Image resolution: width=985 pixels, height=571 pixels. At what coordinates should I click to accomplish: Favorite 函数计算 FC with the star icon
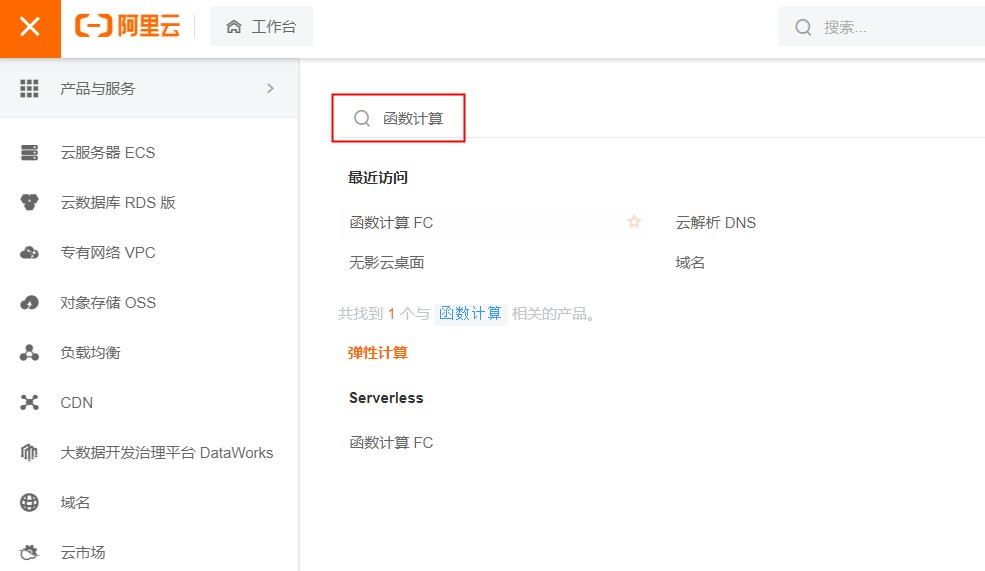pos(634,222)
